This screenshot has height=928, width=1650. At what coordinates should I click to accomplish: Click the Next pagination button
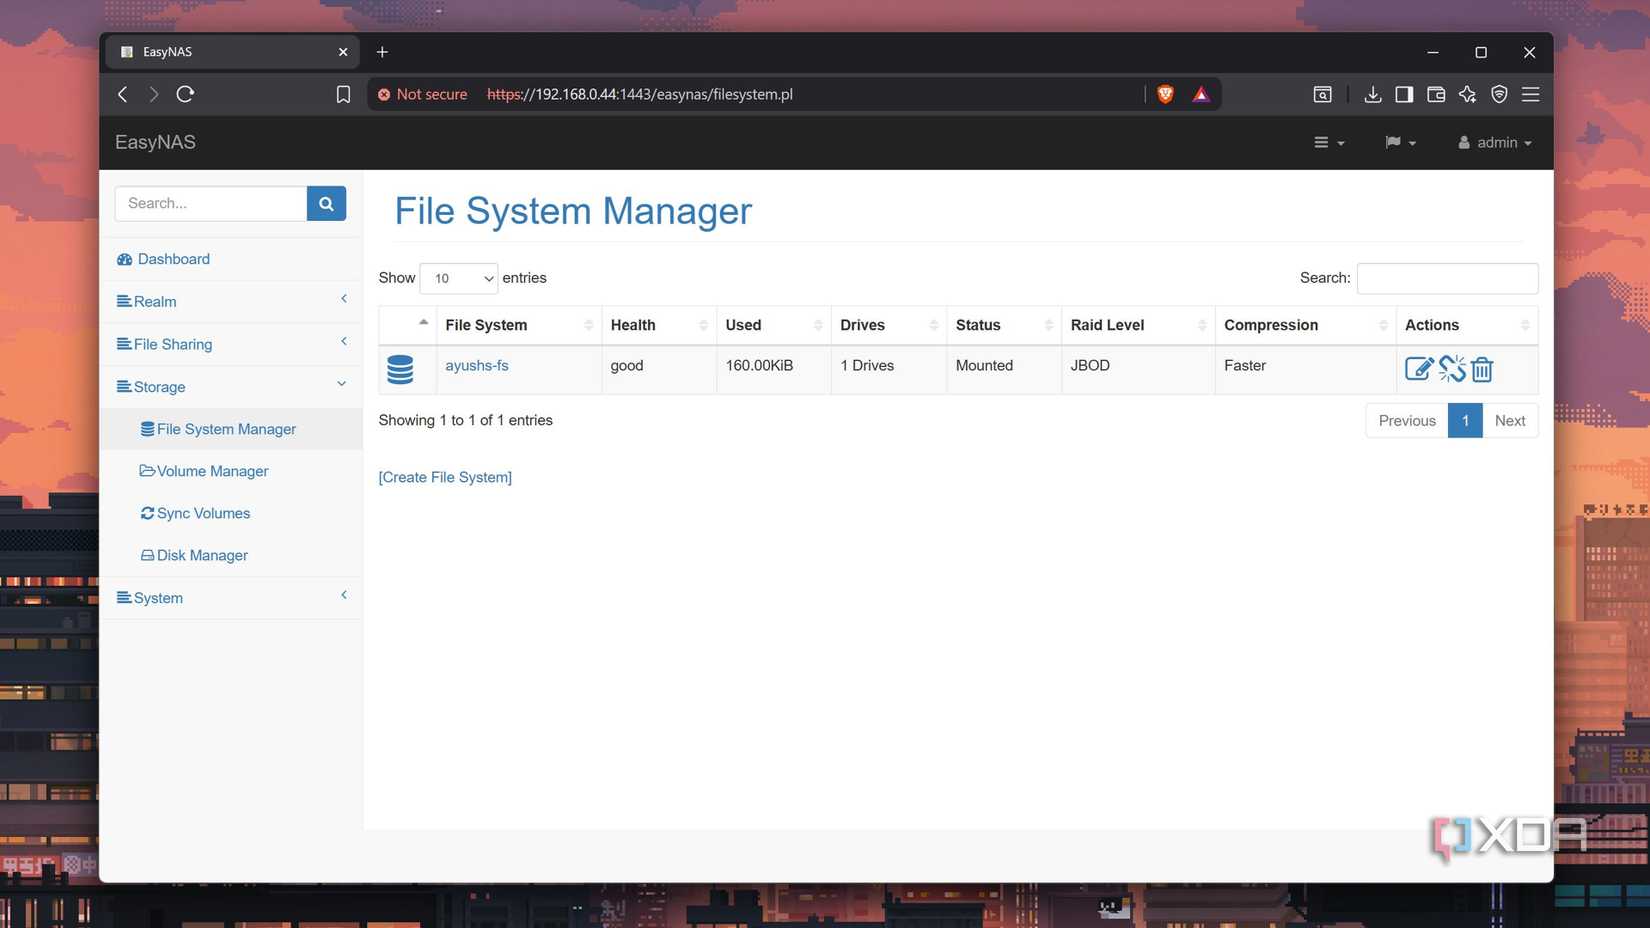(x=1510, y=421)
